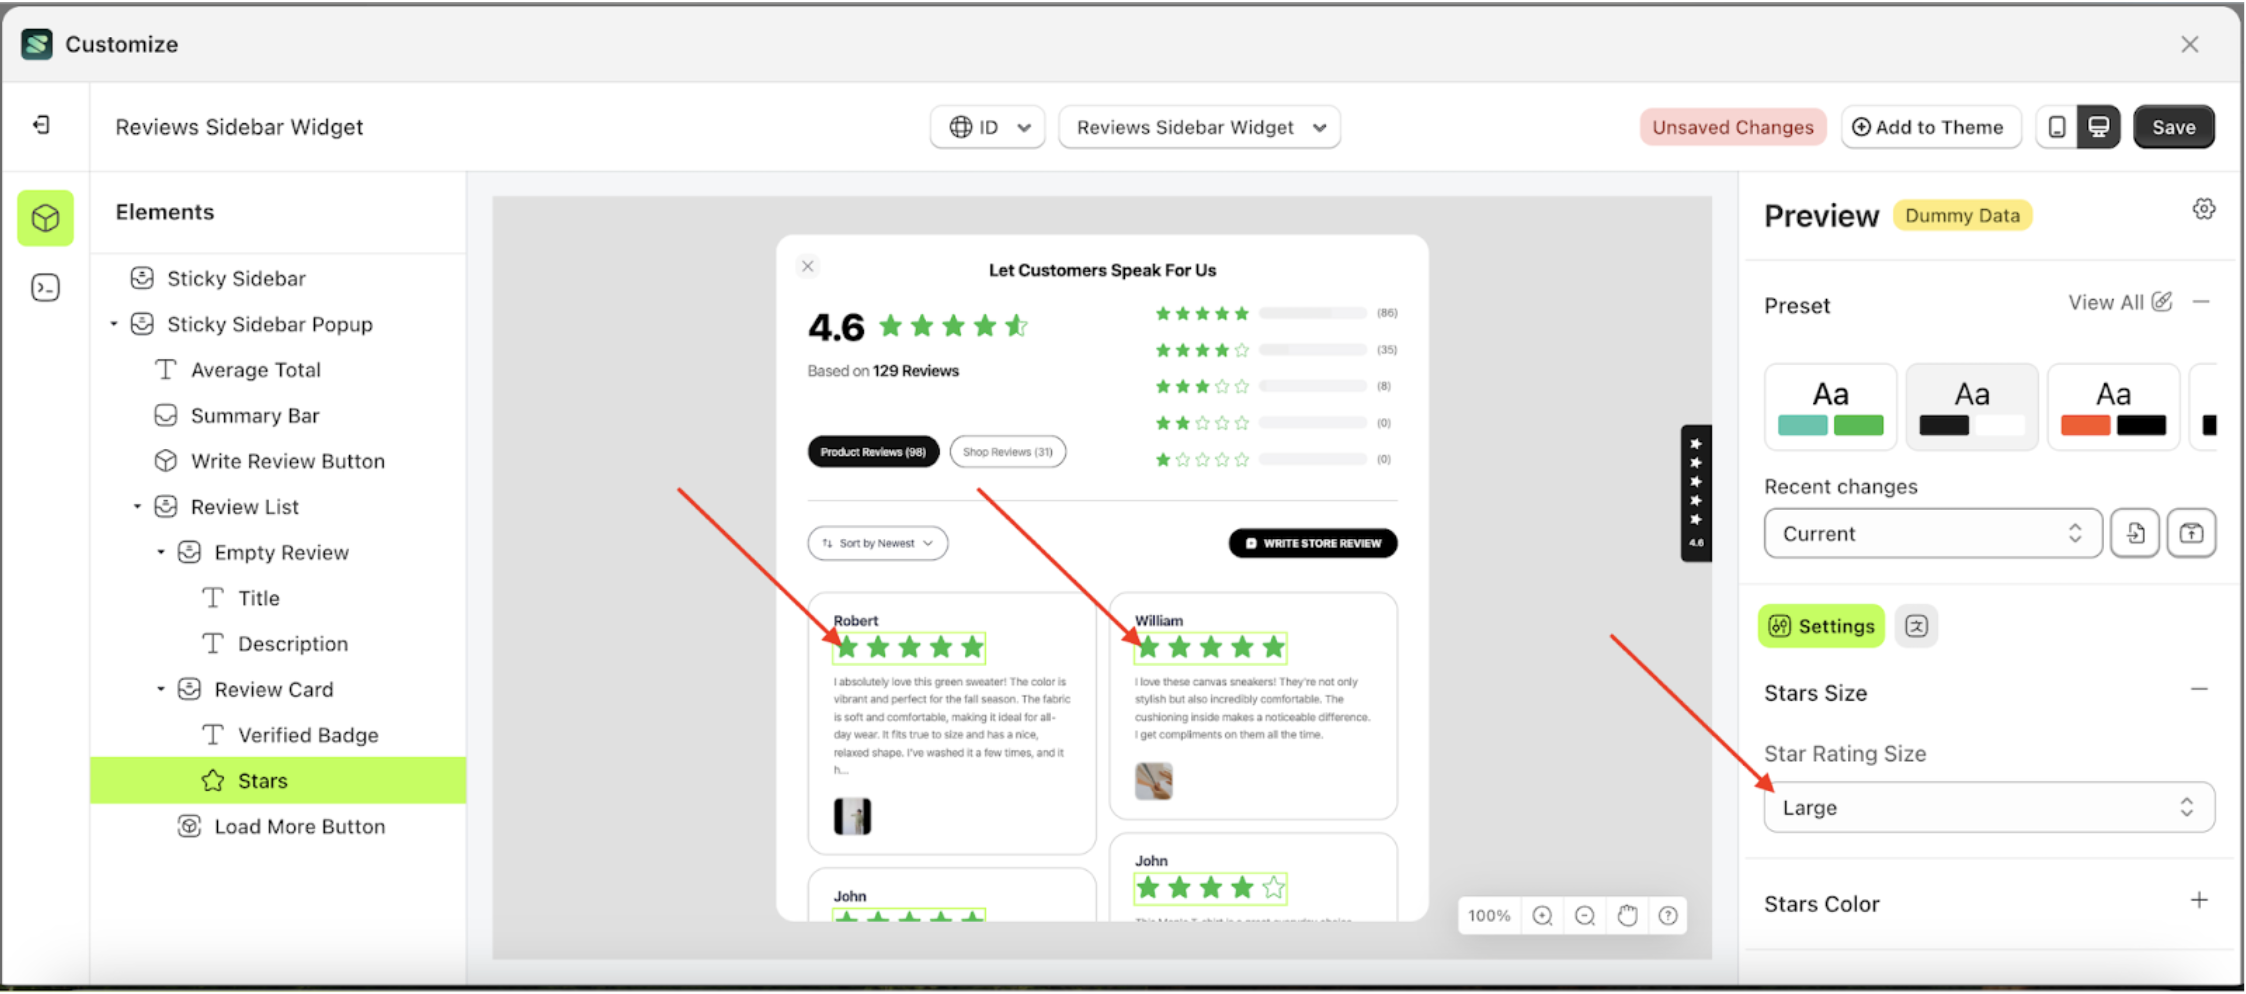Select Write Review Button in elements tree
2246x994 pixels.
pos(287,461)
